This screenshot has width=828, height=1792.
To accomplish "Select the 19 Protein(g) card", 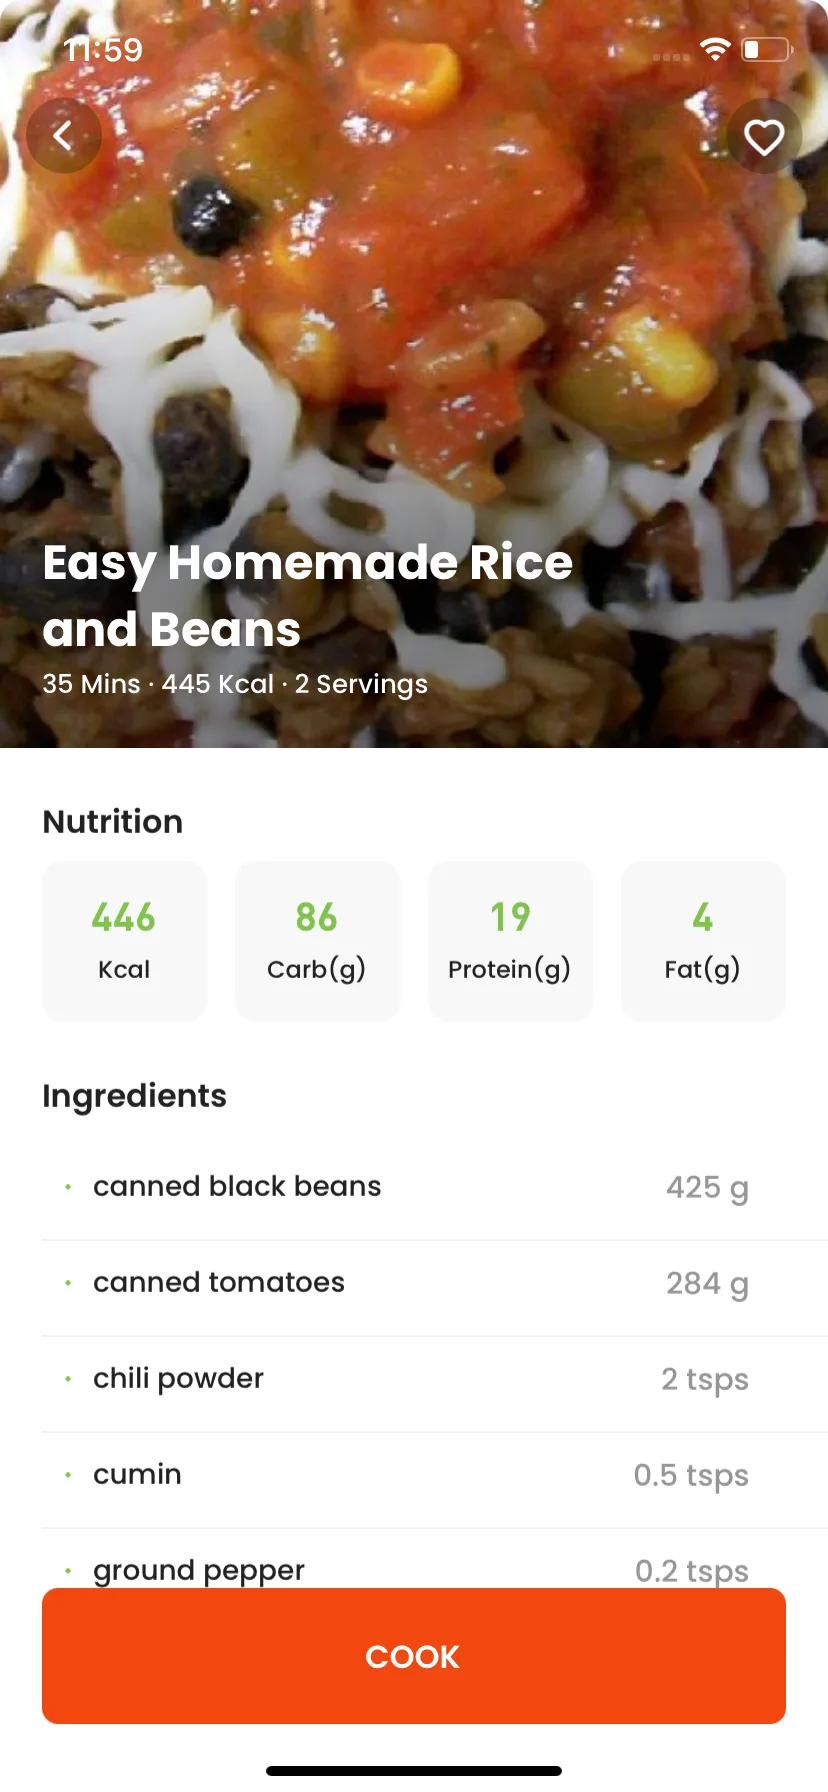I will click(510, 941).
